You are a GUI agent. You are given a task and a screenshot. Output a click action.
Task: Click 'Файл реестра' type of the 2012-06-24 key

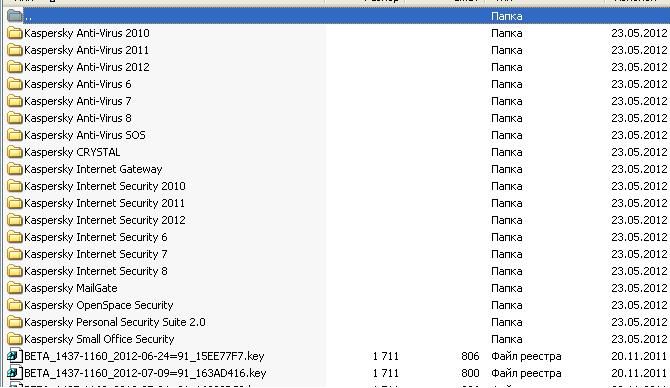pos(526,356)
